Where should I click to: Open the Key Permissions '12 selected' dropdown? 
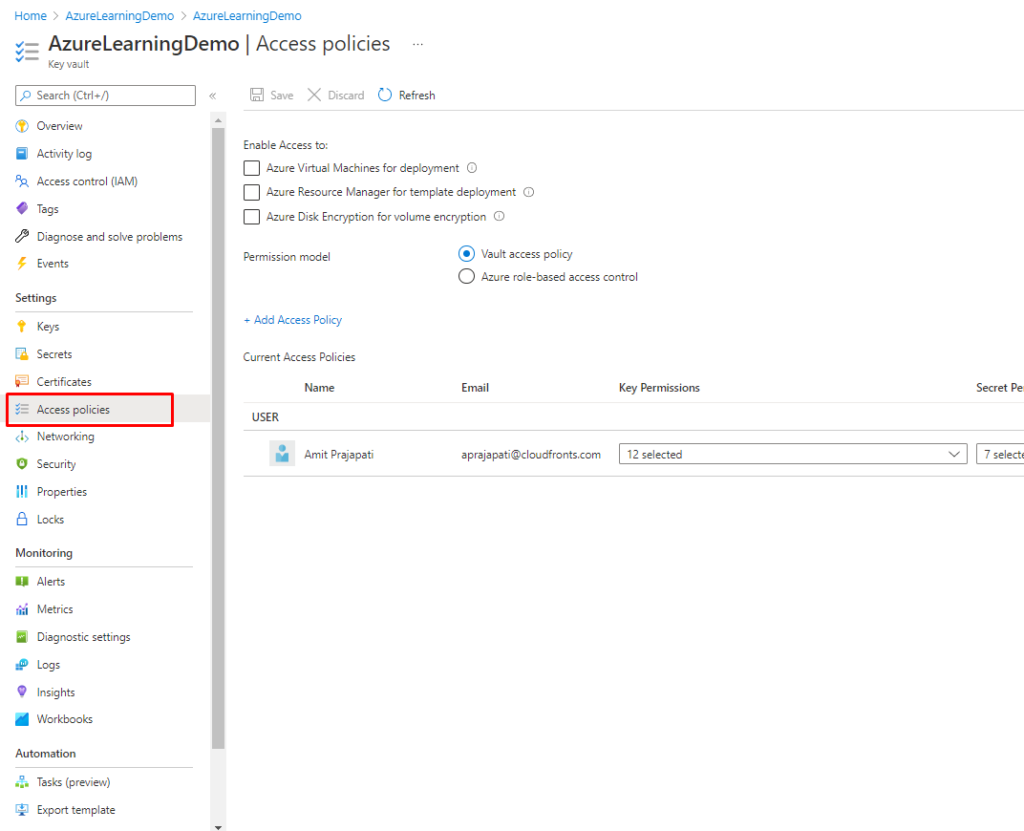(793, 454)
